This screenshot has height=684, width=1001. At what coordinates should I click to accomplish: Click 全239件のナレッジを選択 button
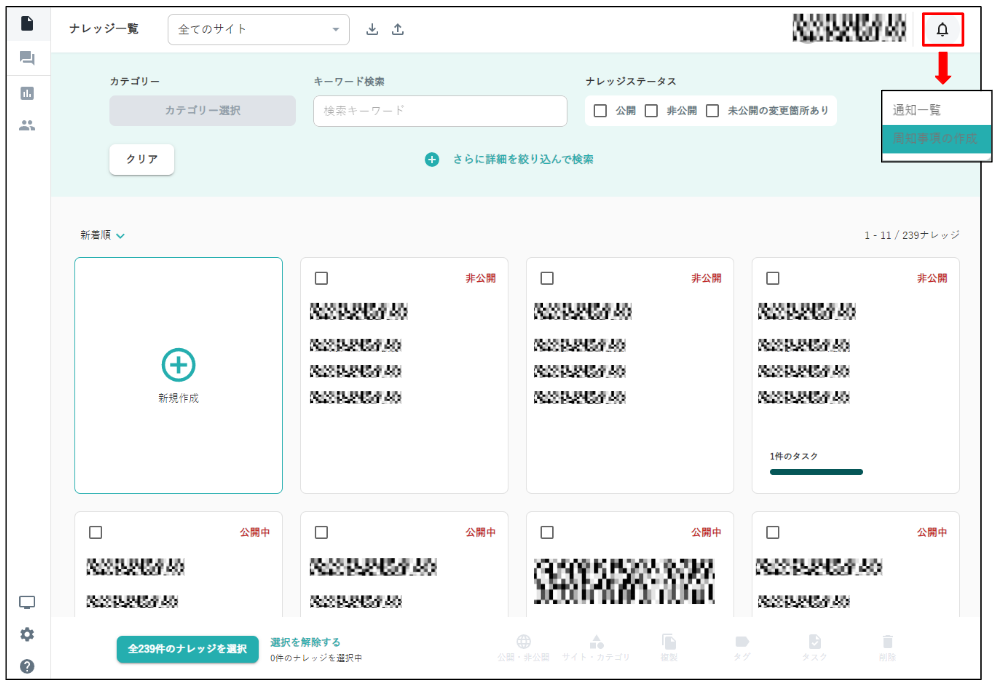(x=187, y=649)
